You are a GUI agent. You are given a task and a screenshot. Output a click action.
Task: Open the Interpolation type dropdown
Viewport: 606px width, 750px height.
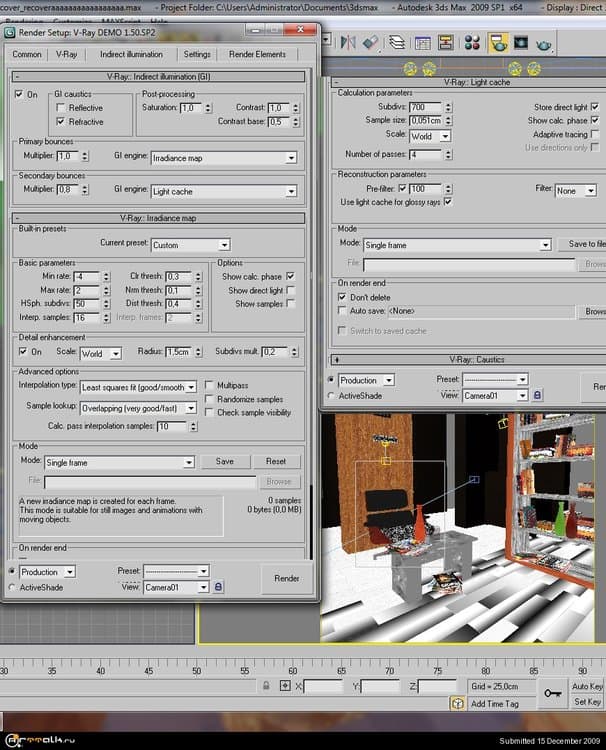(138, 386)
